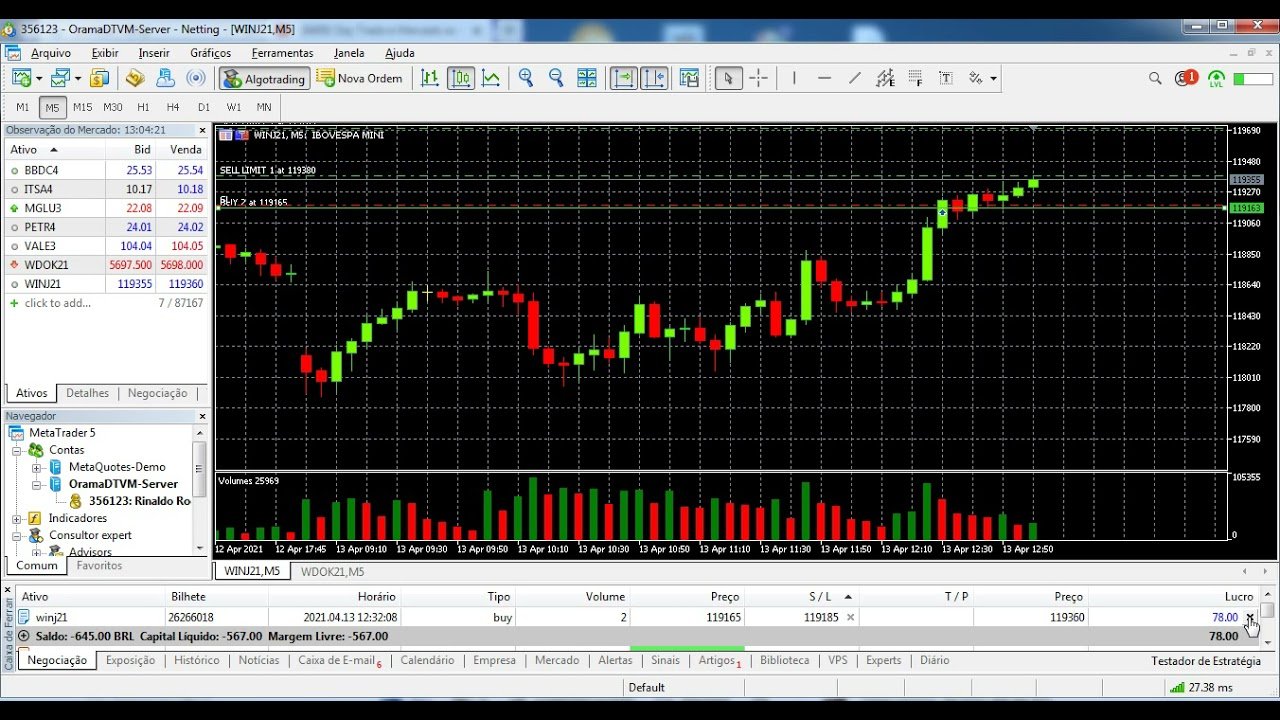Open the Gráficos menu
1280x720 pixels.
click(x=210, y=53)
